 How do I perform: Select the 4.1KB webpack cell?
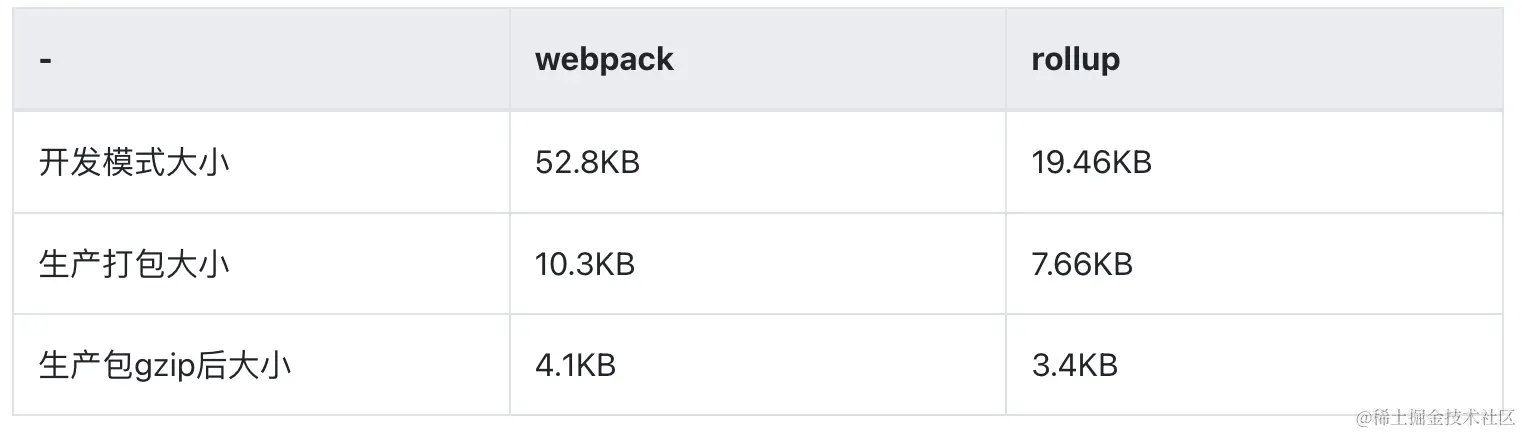coord(575,366)
